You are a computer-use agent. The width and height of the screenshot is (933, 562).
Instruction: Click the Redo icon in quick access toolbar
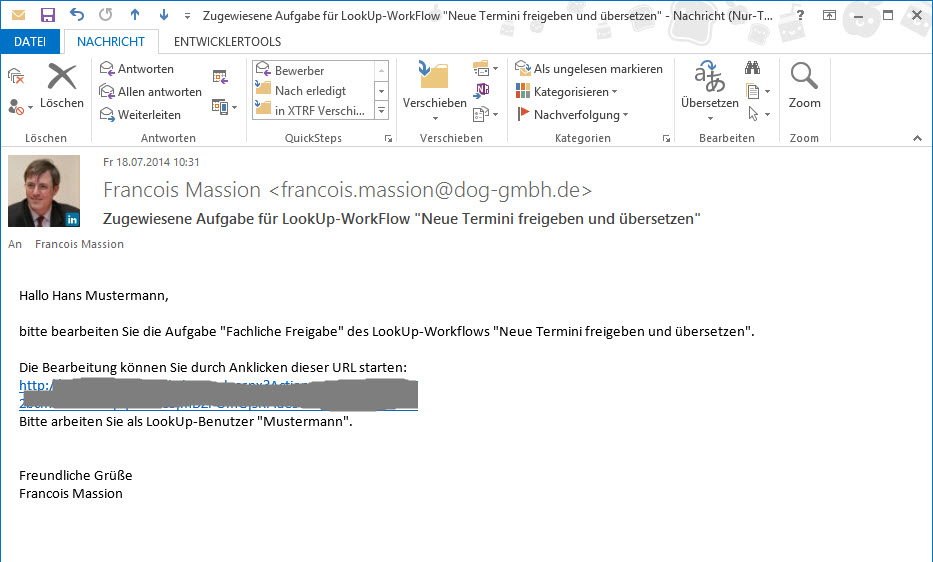(105, 14)
